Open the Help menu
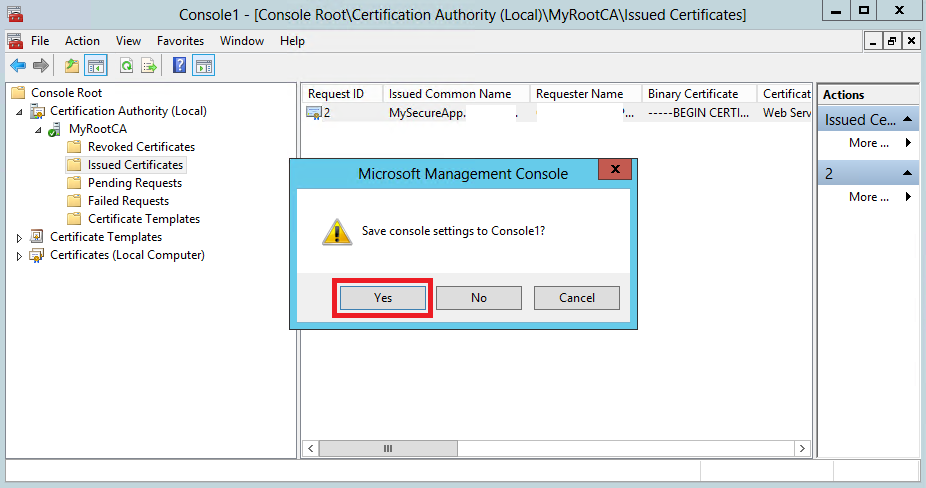 coord(292,41)
